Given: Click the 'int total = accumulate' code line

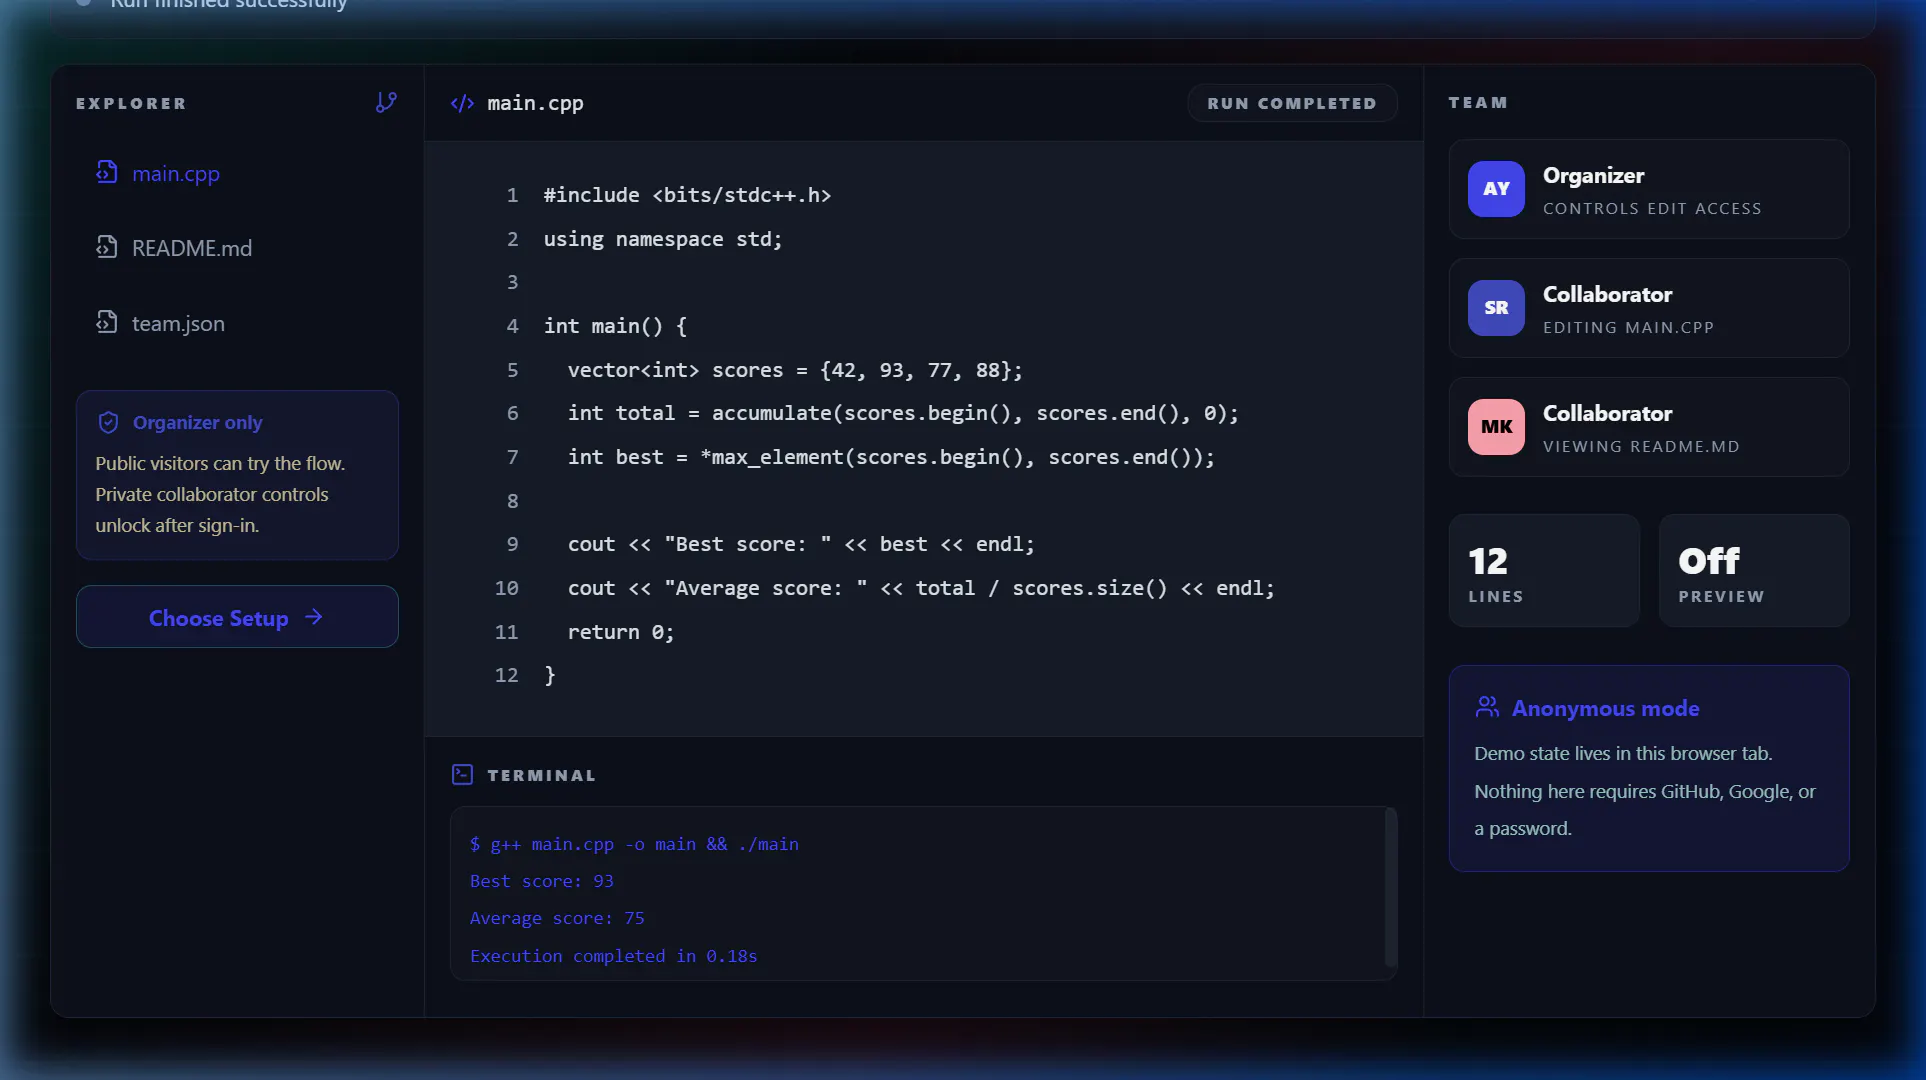Looking at the screenshot, I should click(x=903, y=413).
